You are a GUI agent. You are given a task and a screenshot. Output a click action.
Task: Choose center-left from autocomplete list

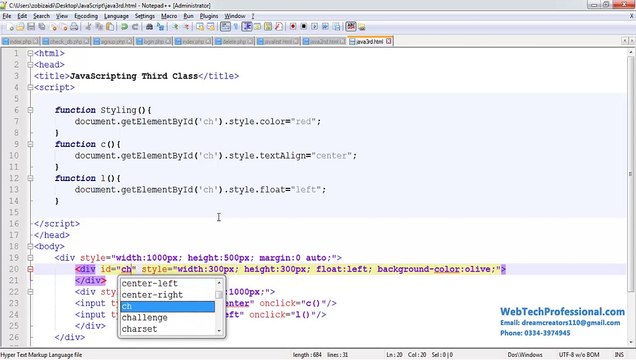[168, 283]
